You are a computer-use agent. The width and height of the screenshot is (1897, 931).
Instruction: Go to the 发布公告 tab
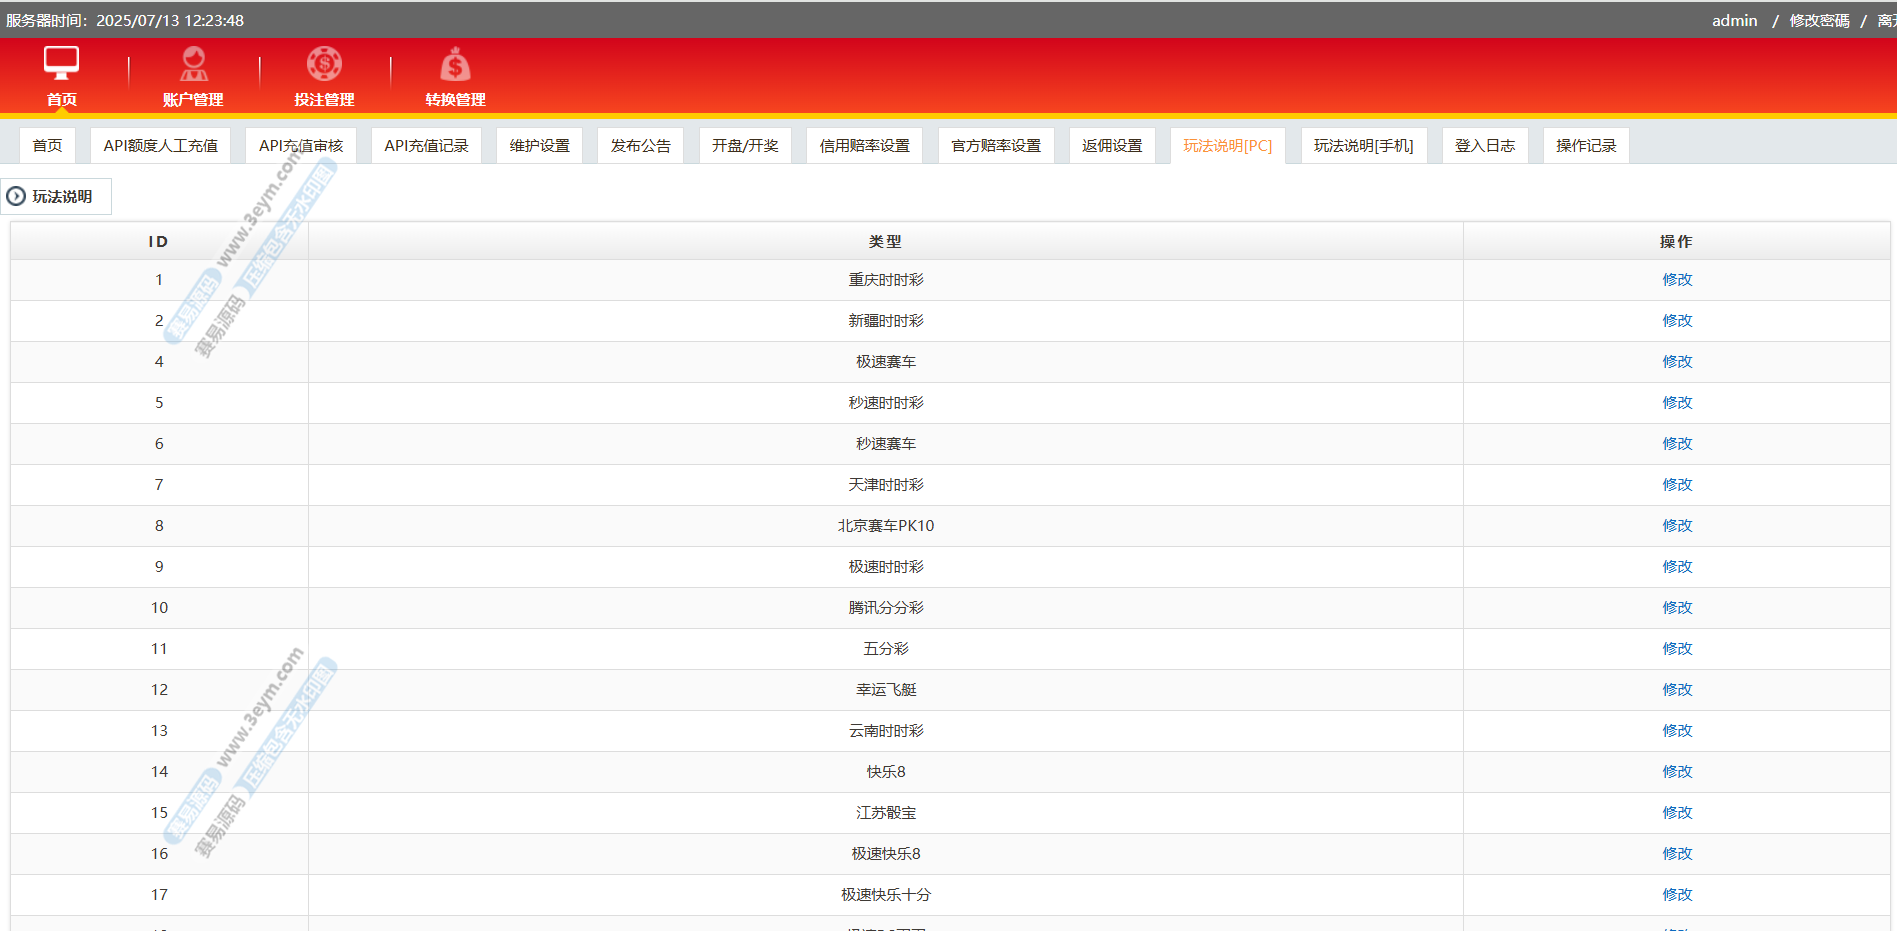[640, 146]
